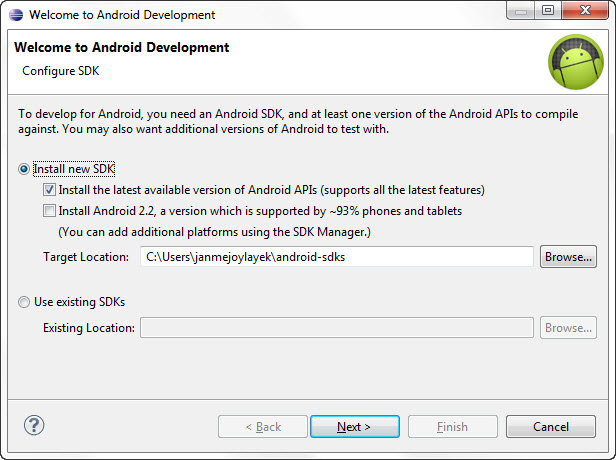Uncheck Install latest available Android APIs

pos(49,190)
